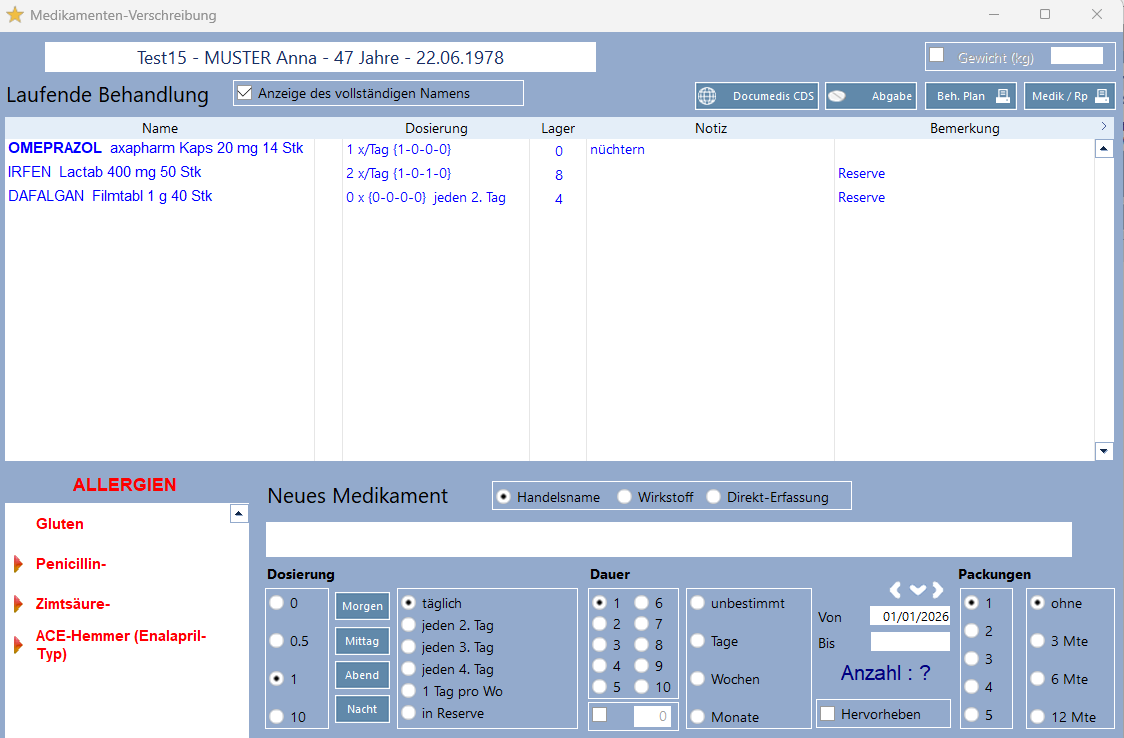Untick 'Anzeige des vollständigen Namens' checkbox
This screenshot has width=1124, height=738.
(x=243, y=93)
